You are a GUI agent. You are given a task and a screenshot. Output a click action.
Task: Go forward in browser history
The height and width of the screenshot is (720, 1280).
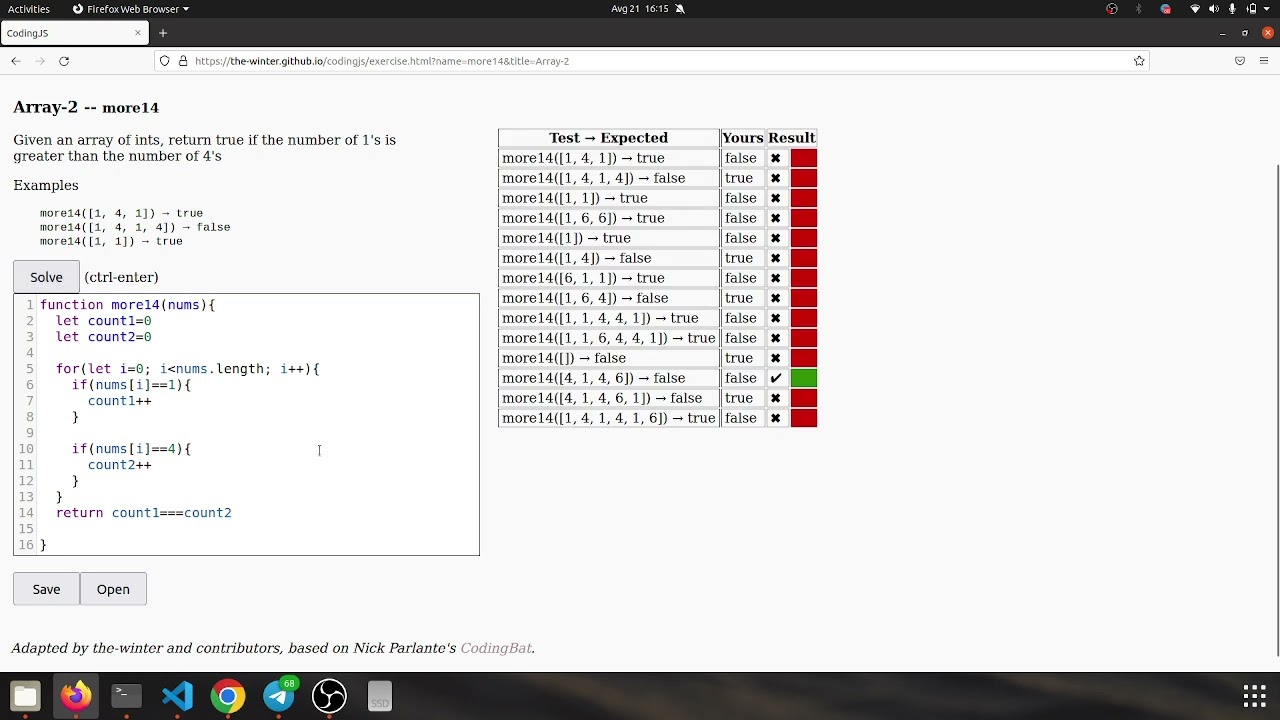(x=40, y=61)
